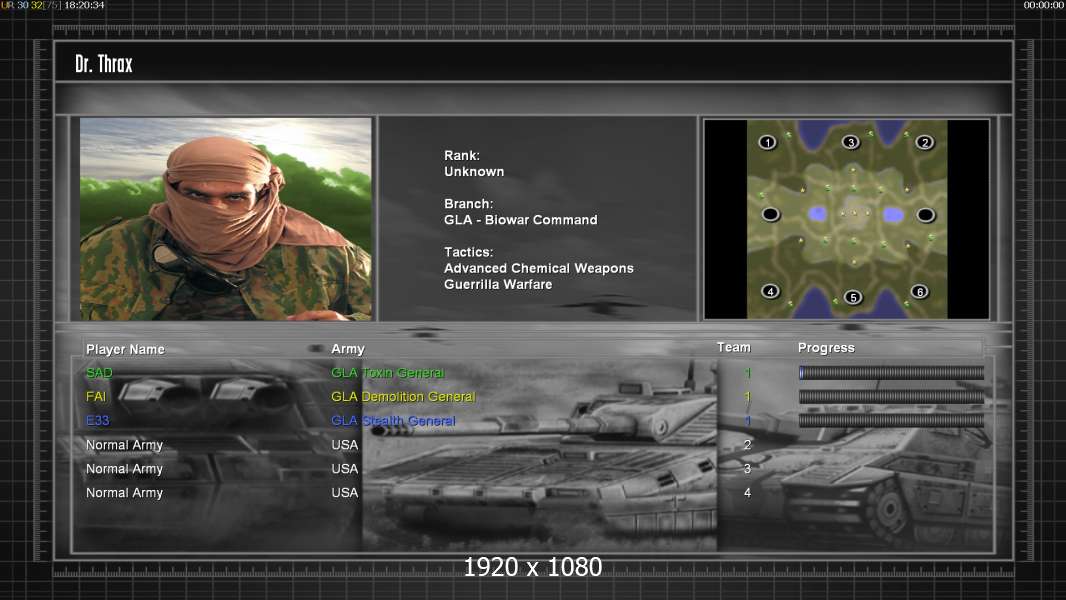Select start position 4 on the map
Screen dimensions: 1066x600
pyautogui.click(x=770, y=292)
